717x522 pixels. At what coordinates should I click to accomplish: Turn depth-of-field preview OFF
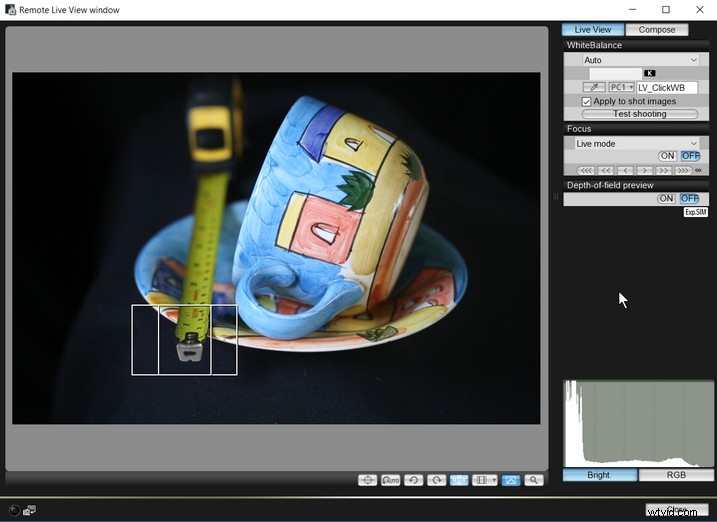(x=689, y=198)
